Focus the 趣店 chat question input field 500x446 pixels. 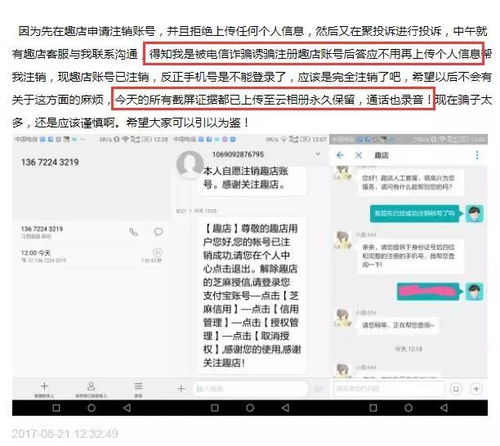tap(389, 389)
